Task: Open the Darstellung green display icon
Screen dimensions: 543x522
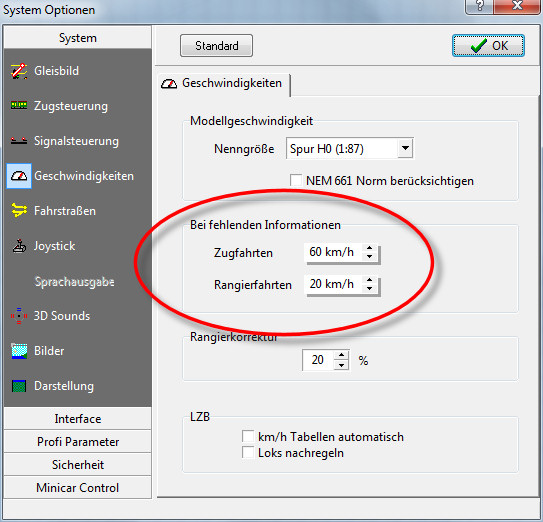Action: pyautogui.click(x=19, y=386)
